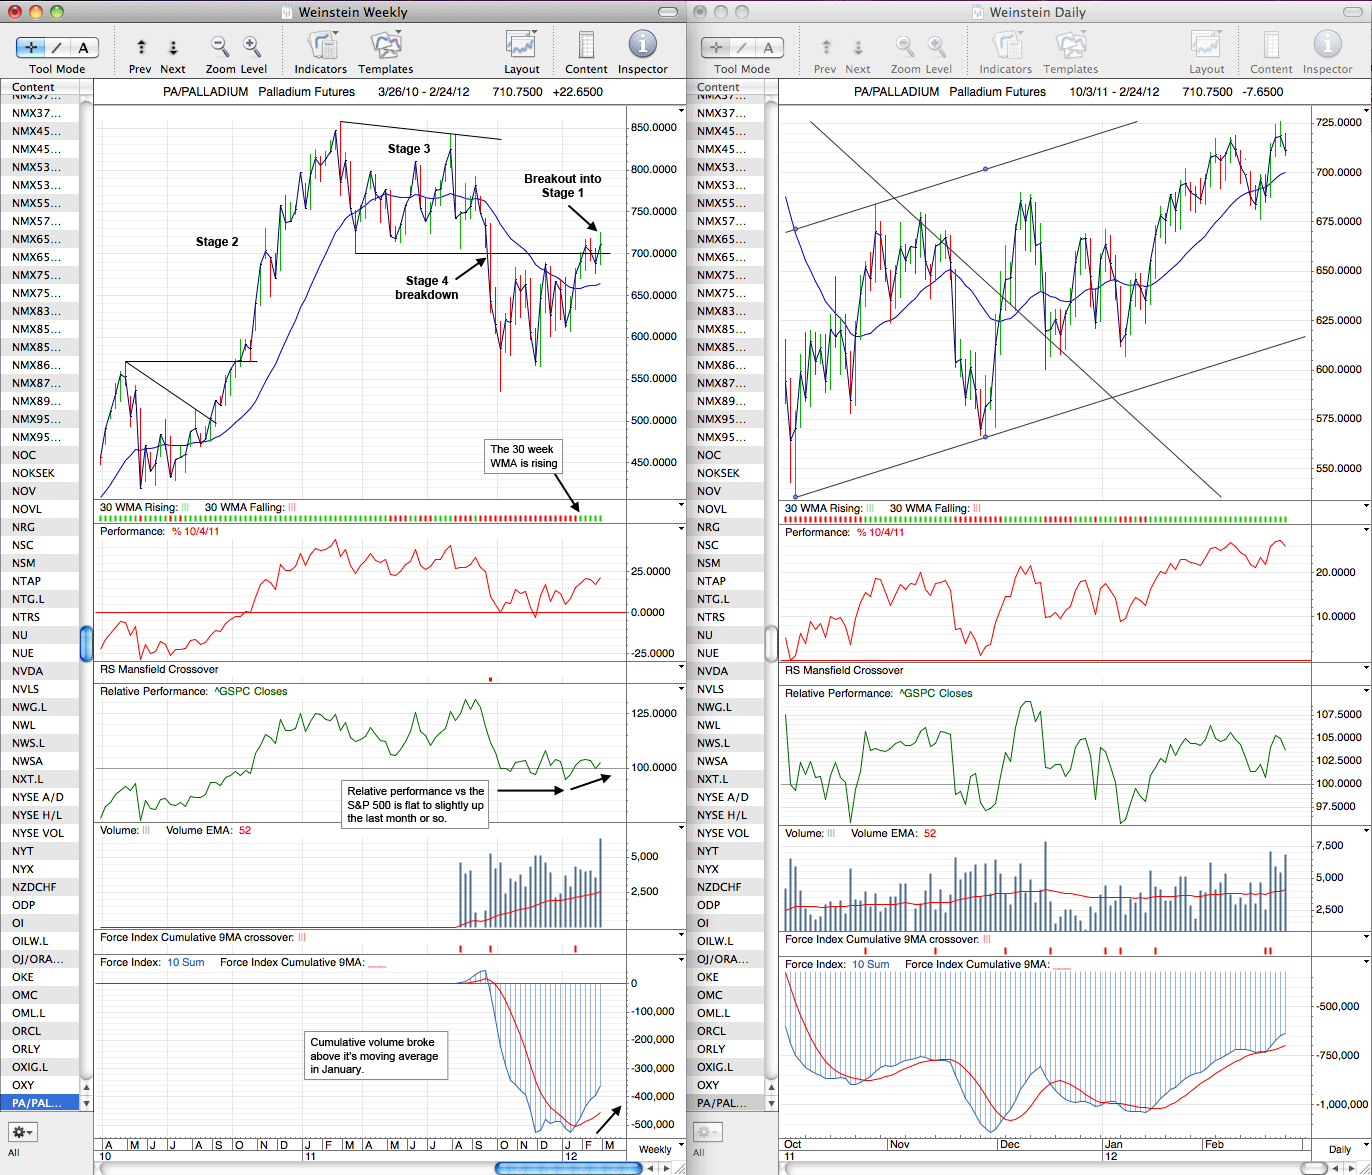Zoom in on the Weekly chart
Screen dimensions: 1372x1175
(251, 46)
